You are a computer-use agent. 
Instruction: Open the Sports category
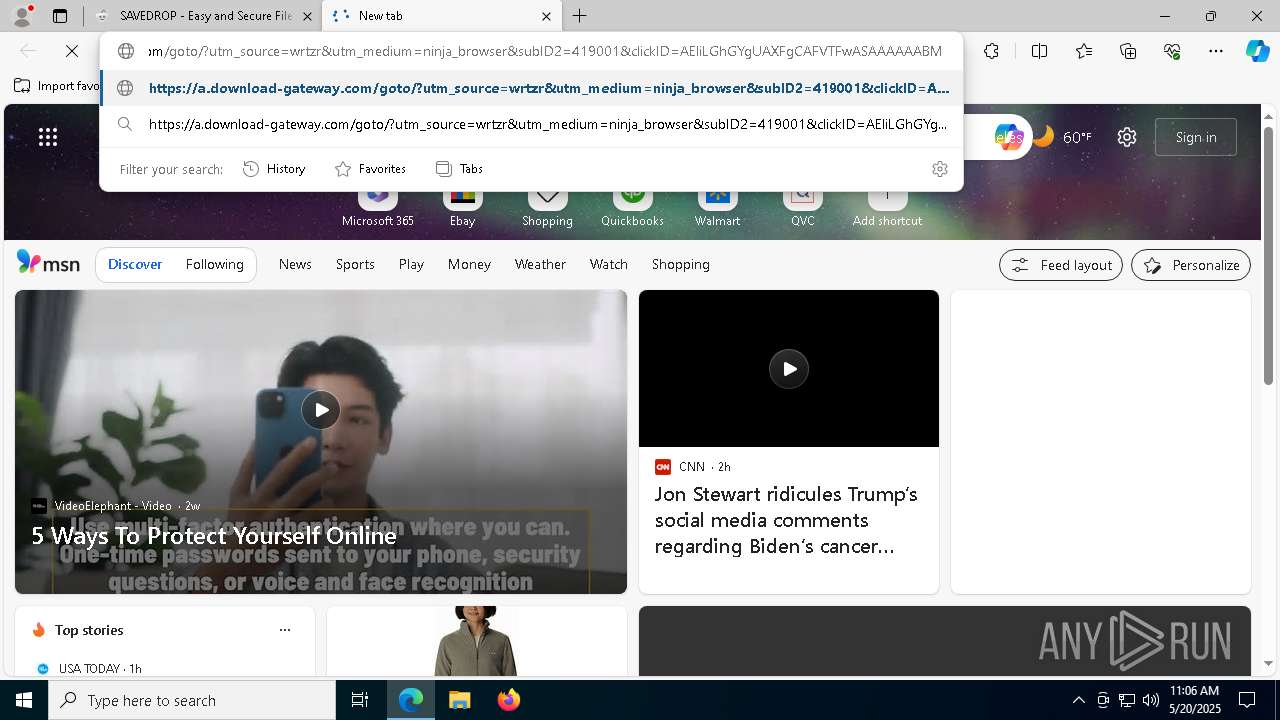(355, 264)
